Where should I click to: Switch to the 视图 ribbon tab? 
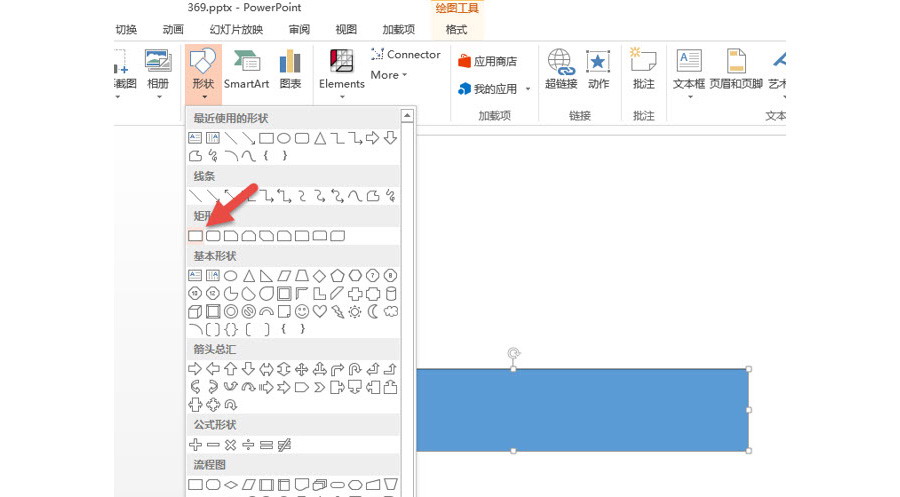(346, 29)
